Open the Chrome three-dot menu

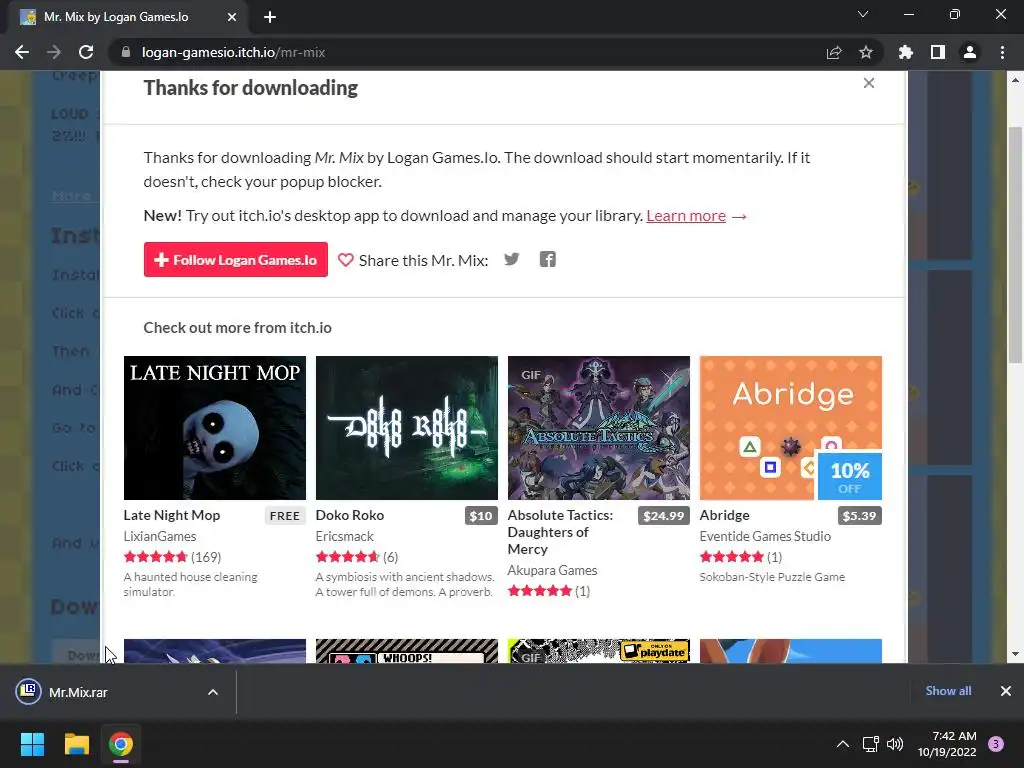click(1002, 52)
